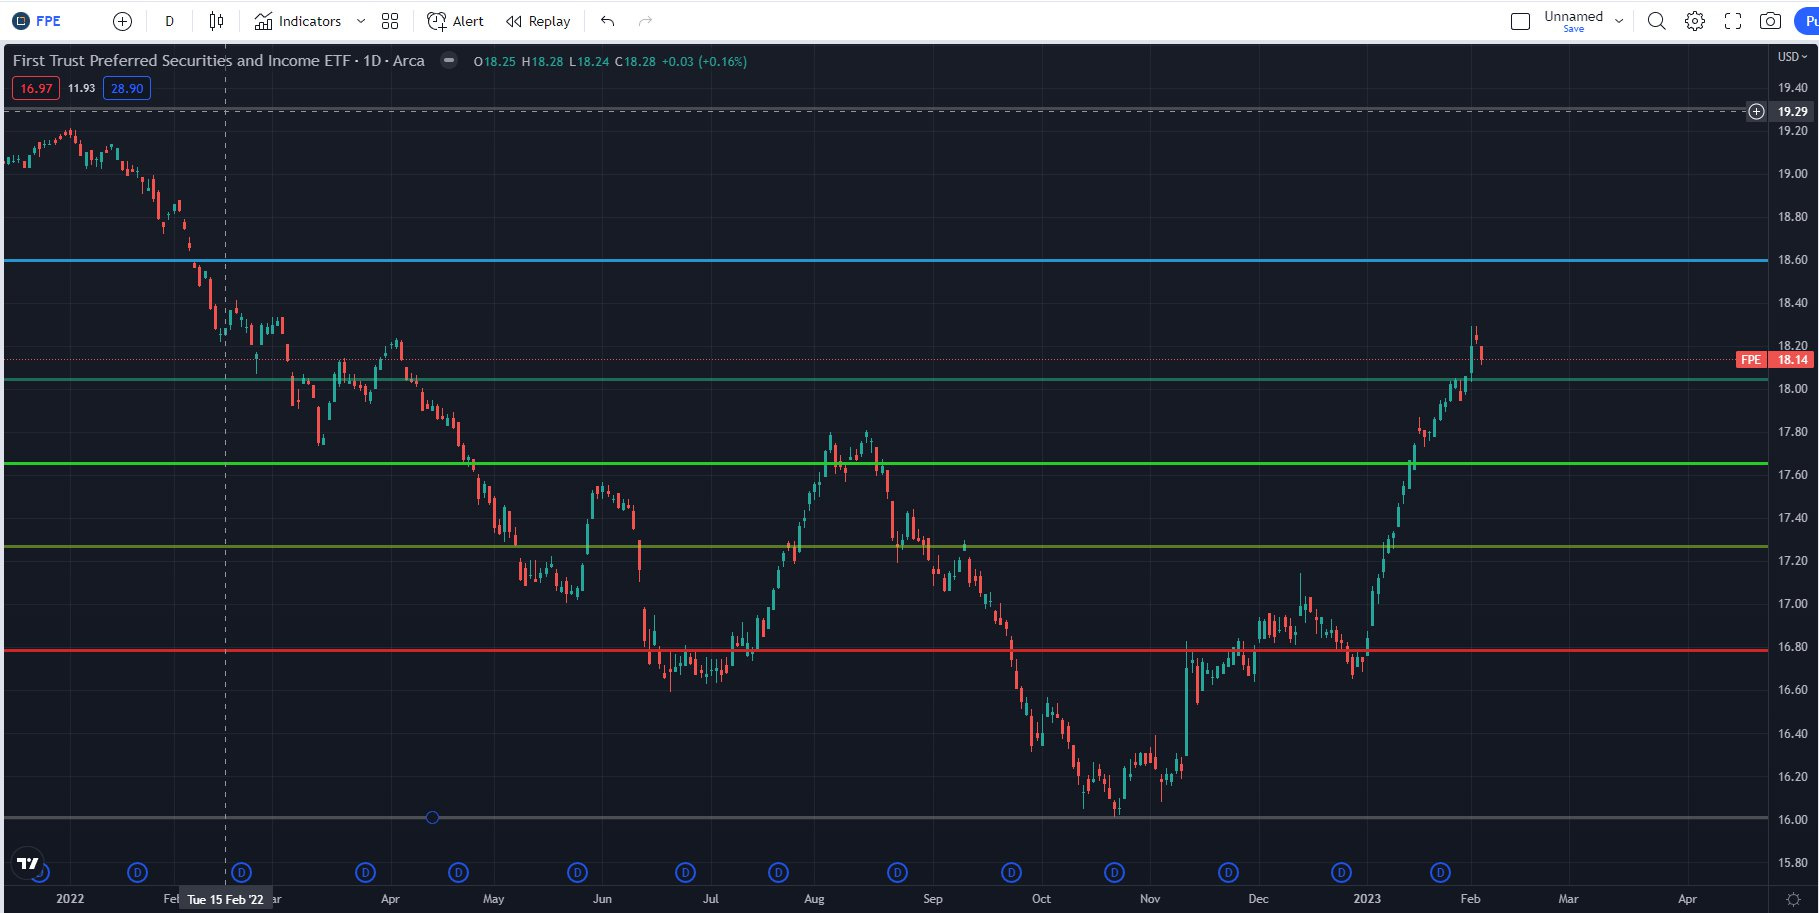Viewport: 1819px width, 913px height.
Task: Open the Indicators dialog
Action: [x=298, y=21]
